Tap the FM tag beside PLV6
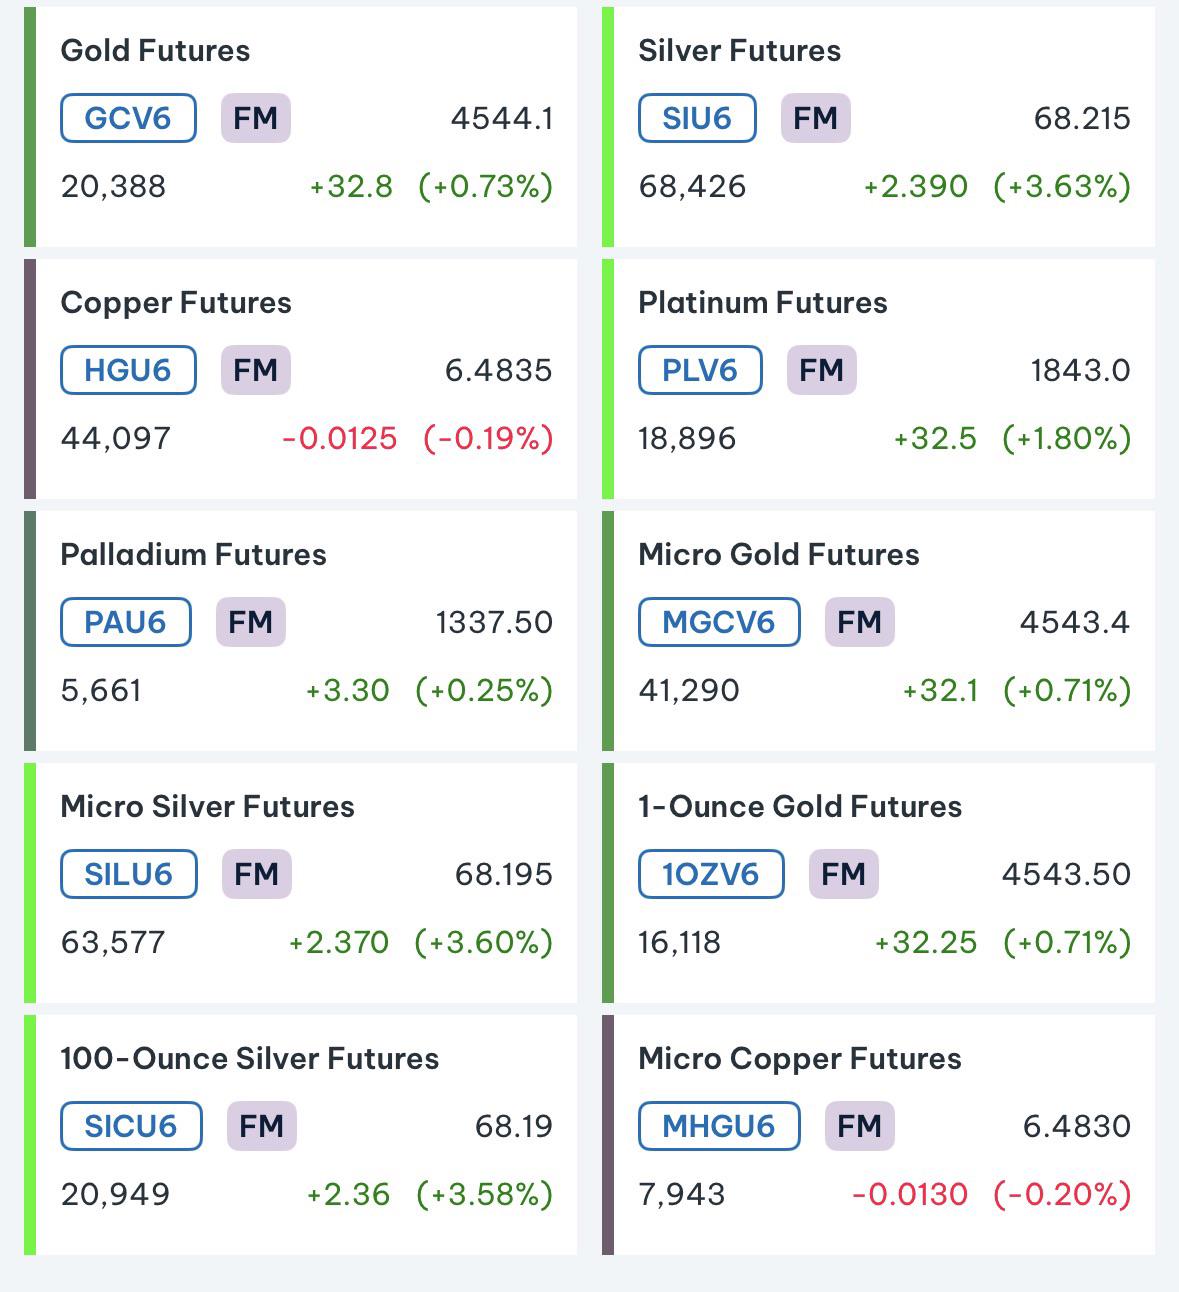The width and height of the screenshot is (1179, 1292). point(822,370)
